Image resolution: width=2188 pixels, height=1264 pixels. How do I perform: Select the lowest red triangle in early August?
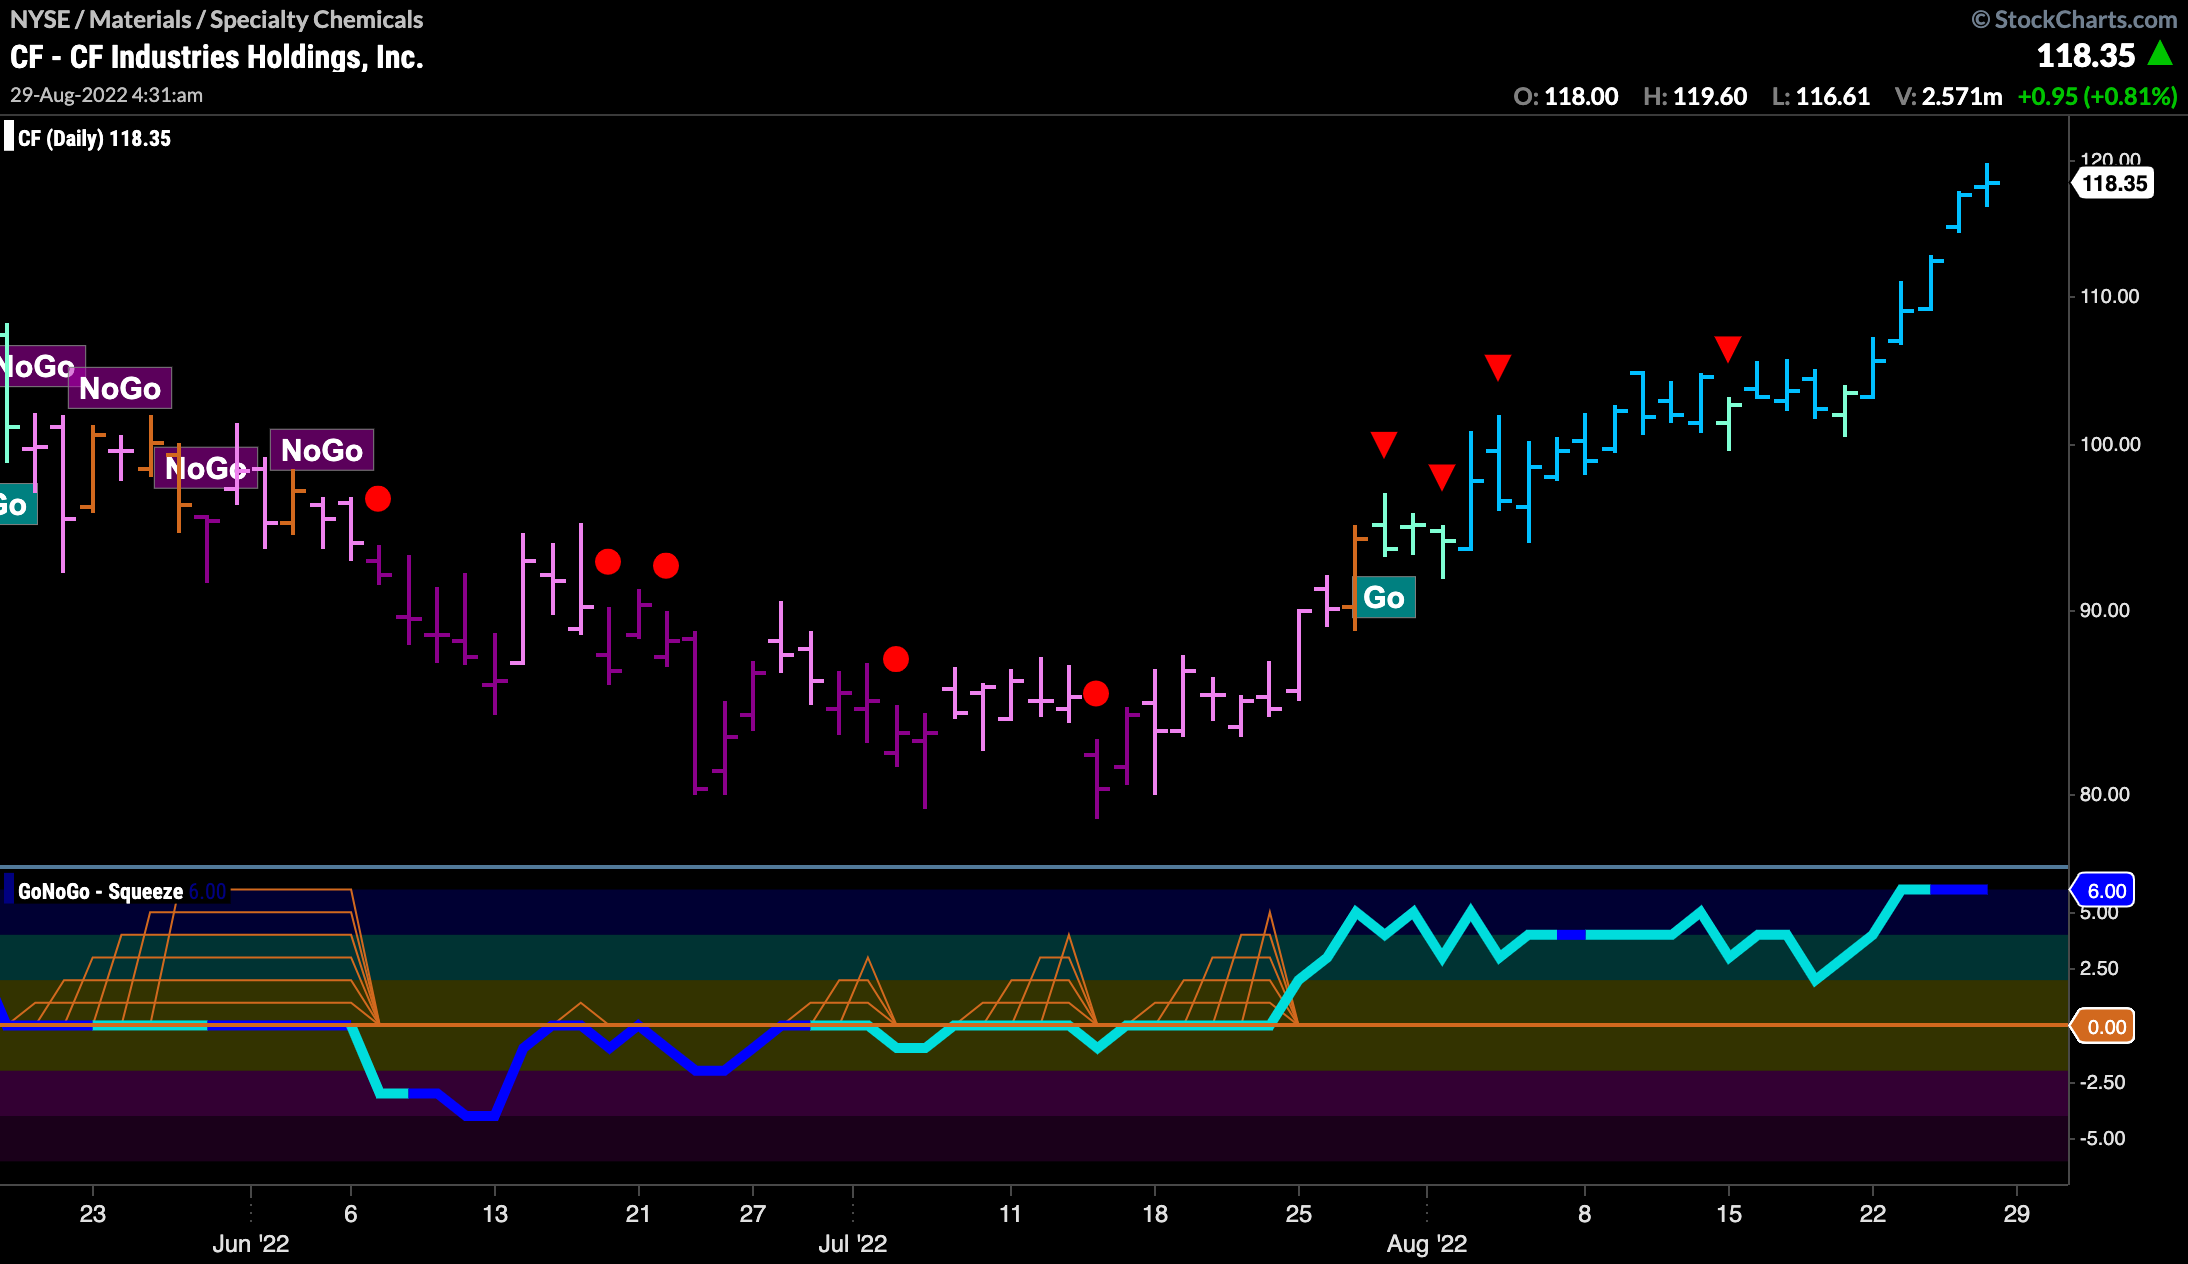(x=1441, y=477)
